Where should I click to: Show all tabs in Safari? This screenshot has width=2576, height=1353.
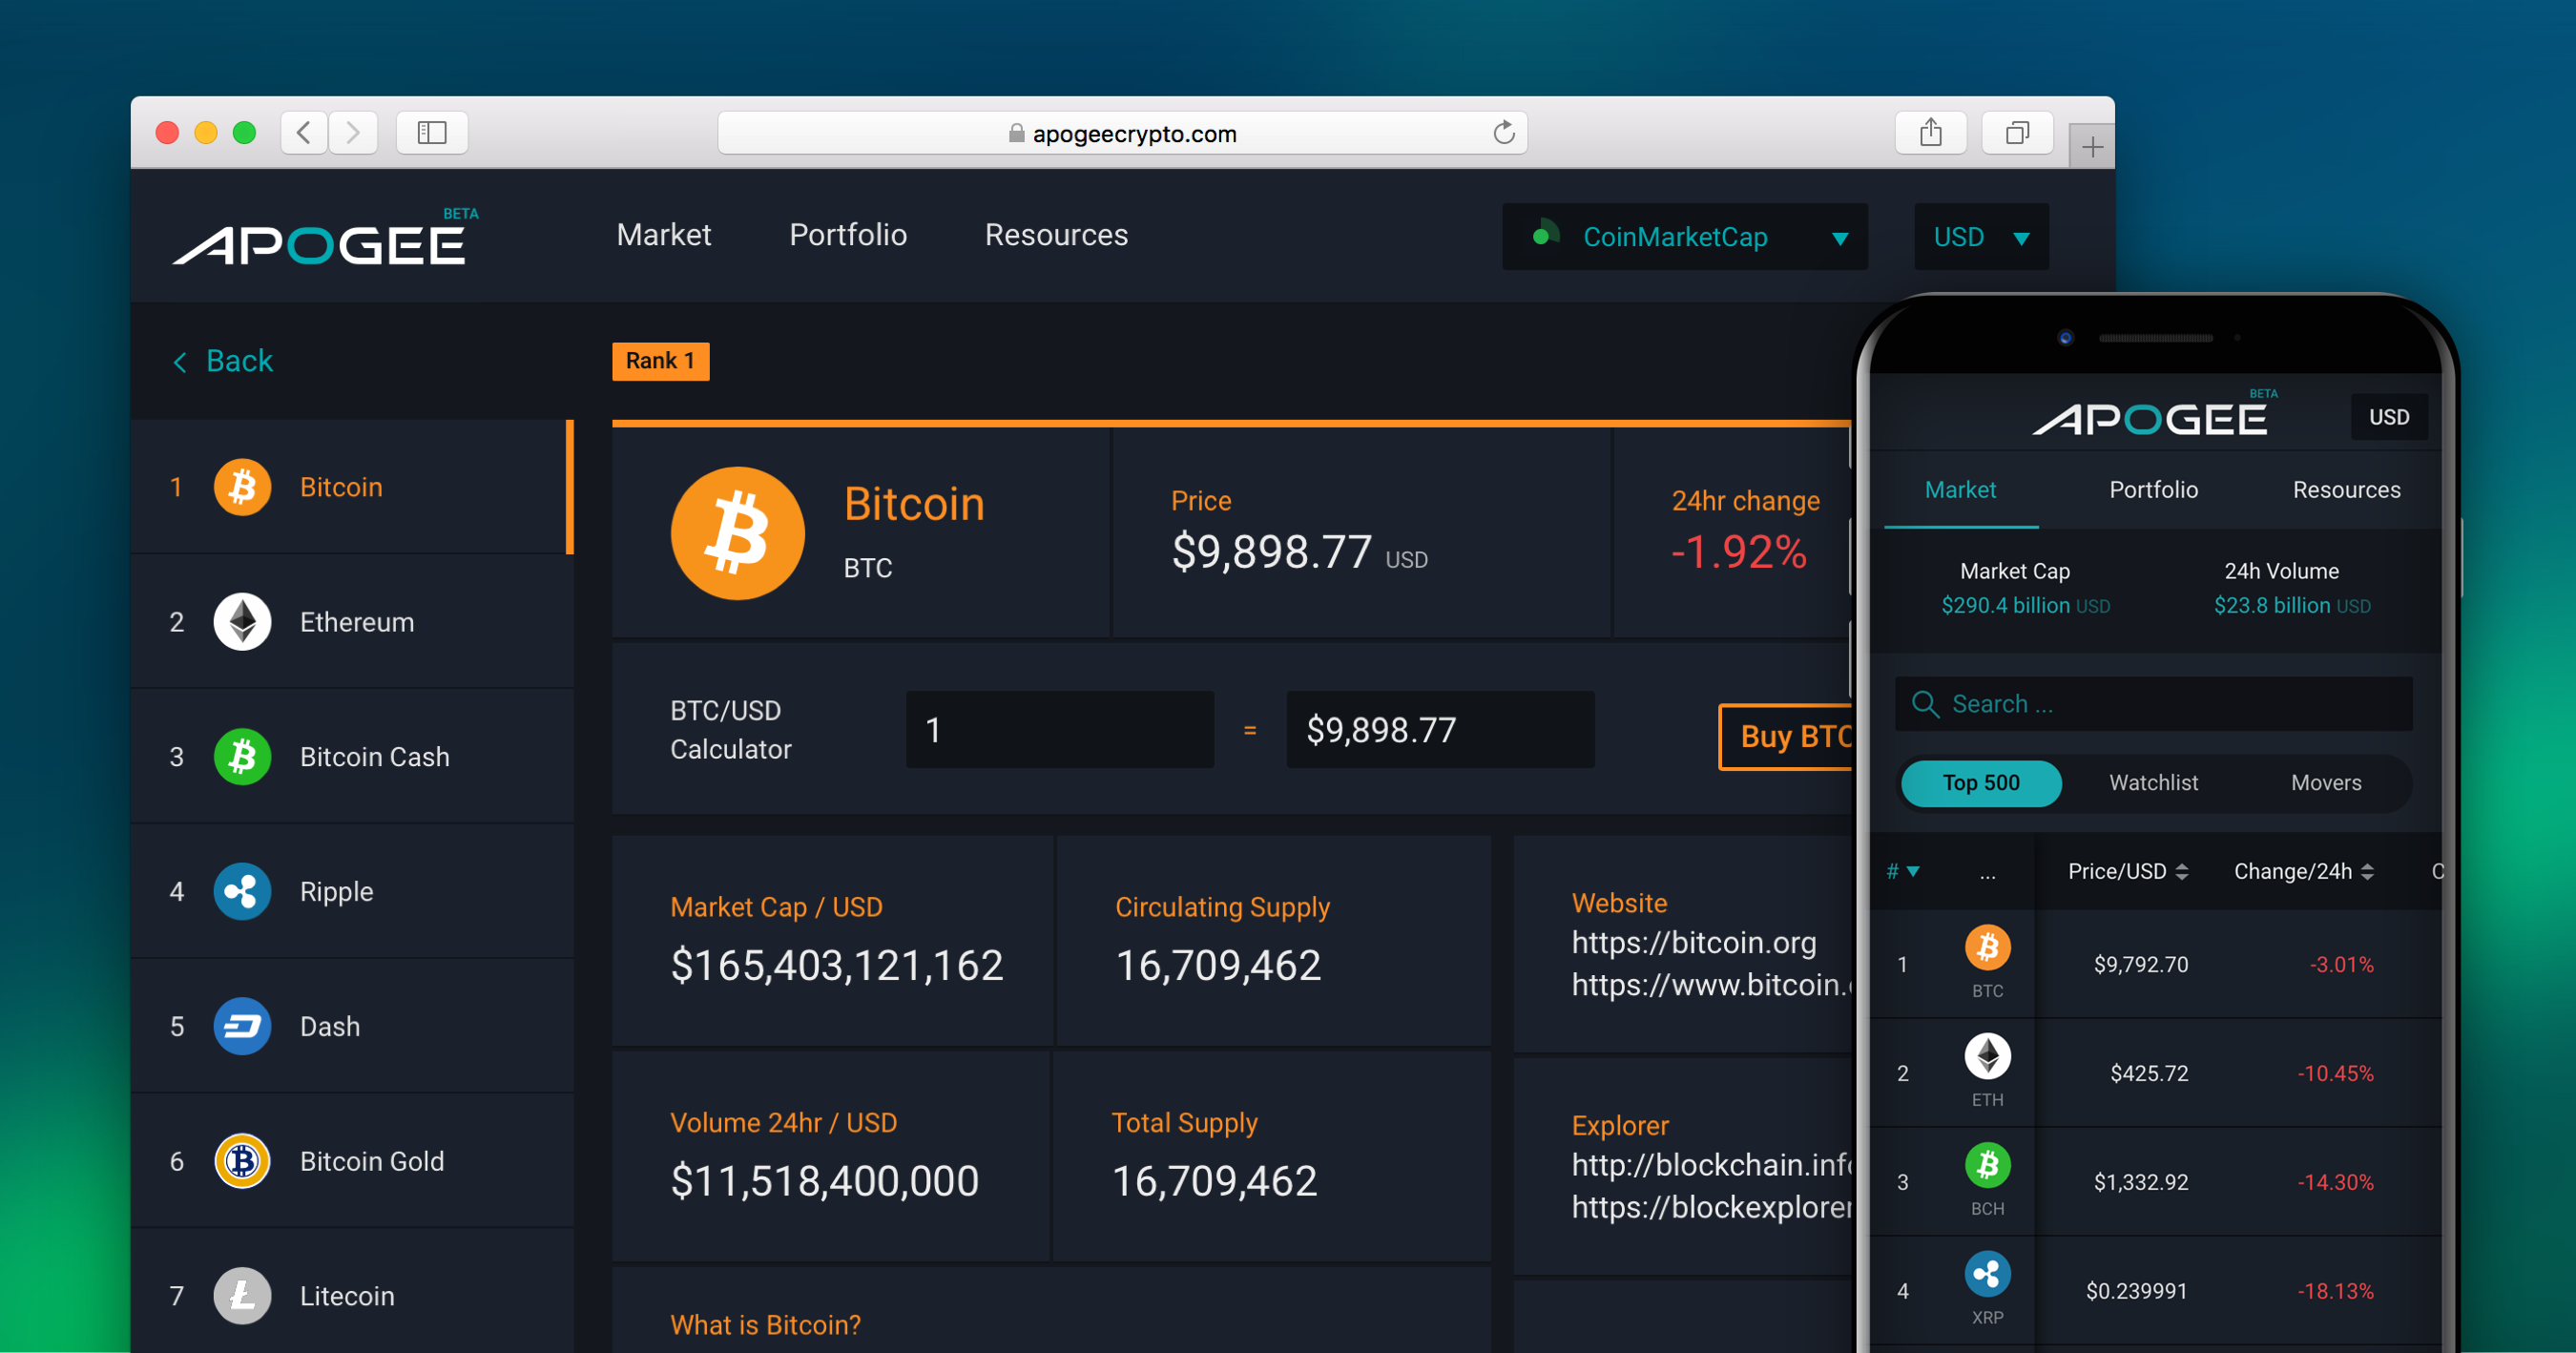click(2017, 133)
